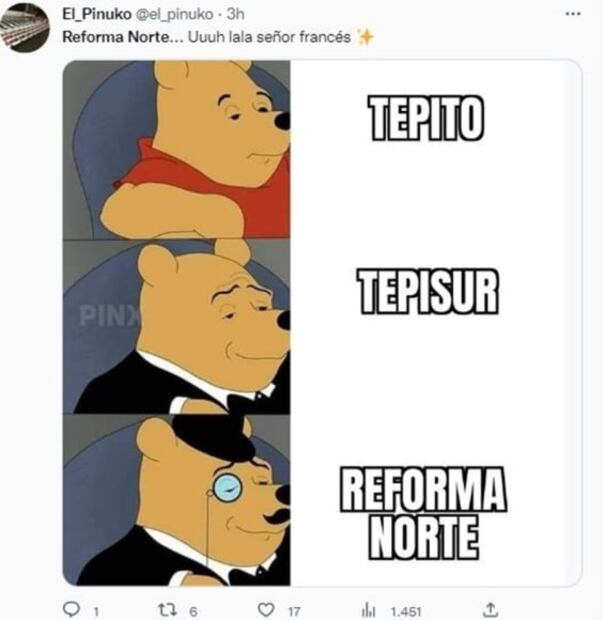Click the @el_pinuko handle

pos(174,14)
